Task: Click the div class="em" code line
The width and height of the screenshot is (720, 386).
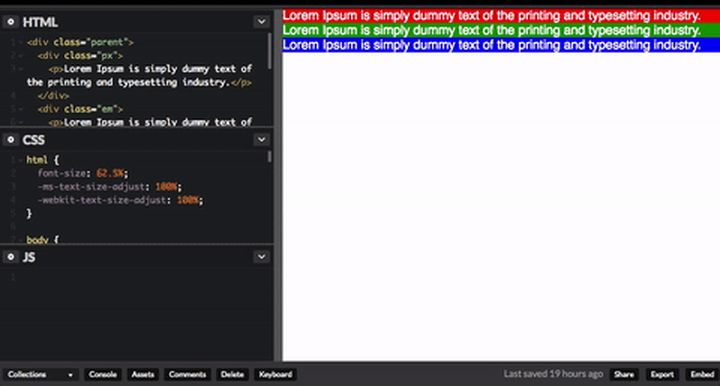Action: pos(80,109)
